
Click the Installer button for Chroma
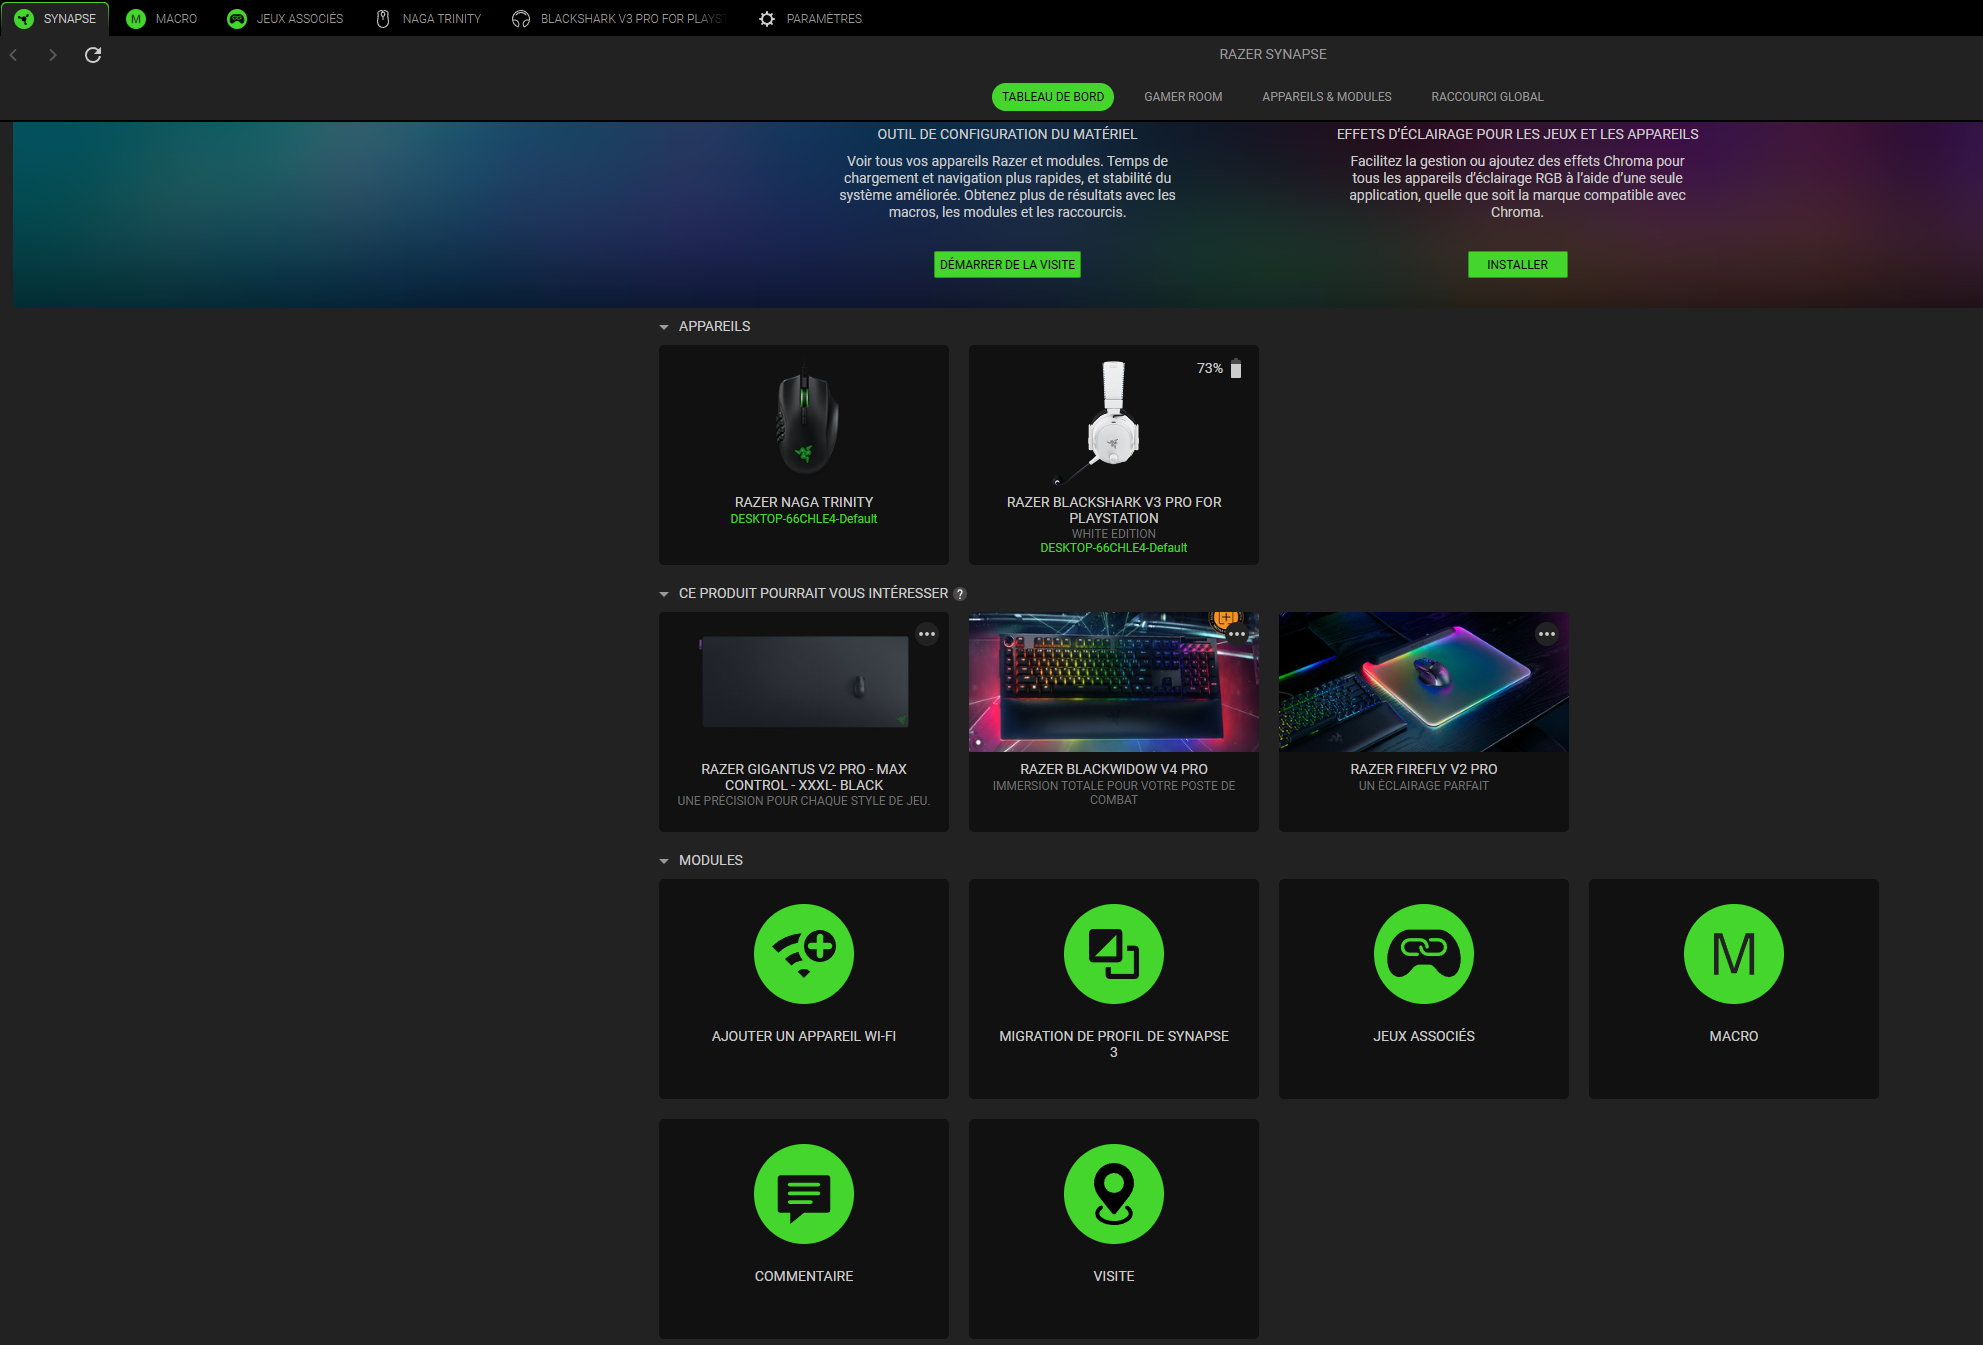pos(1517,265)
